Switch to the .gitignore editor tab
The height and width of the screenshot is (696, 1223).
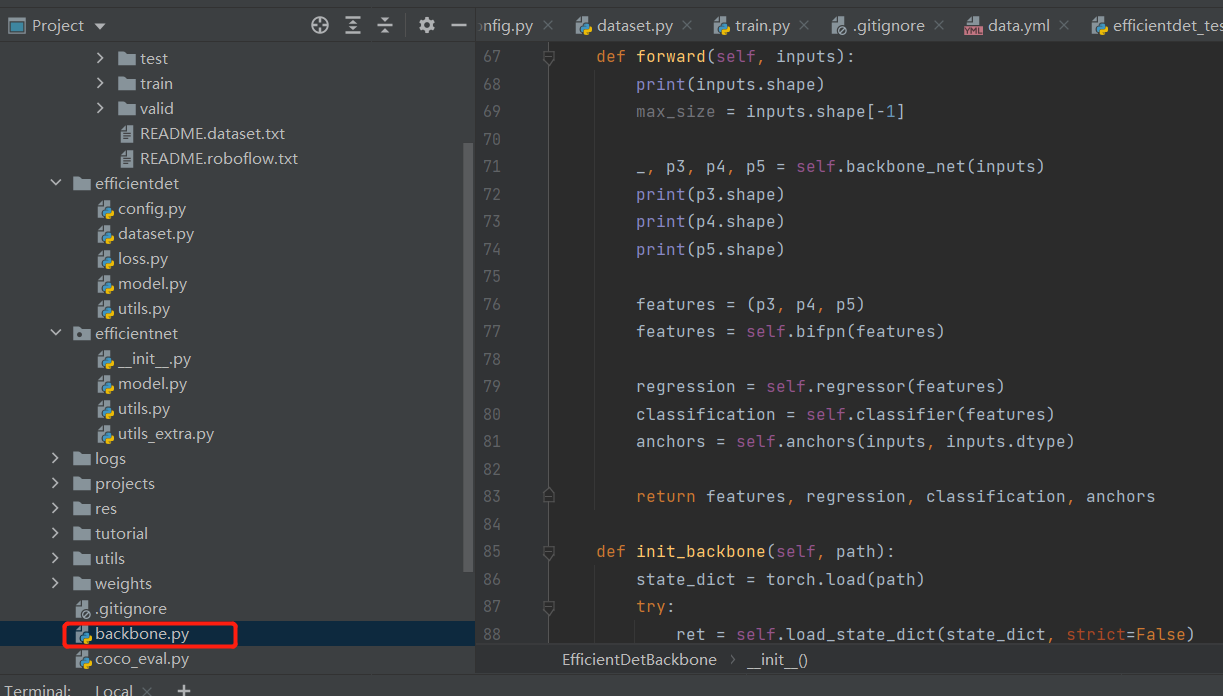pos(888,26)
